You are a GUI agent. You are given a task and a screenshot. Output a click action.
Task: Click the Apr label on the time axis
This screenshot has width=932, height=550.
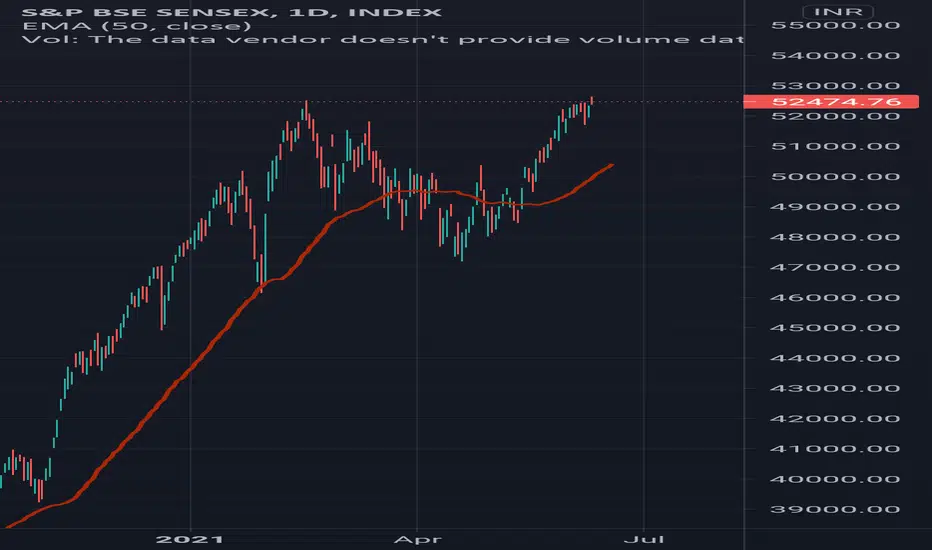418,540
